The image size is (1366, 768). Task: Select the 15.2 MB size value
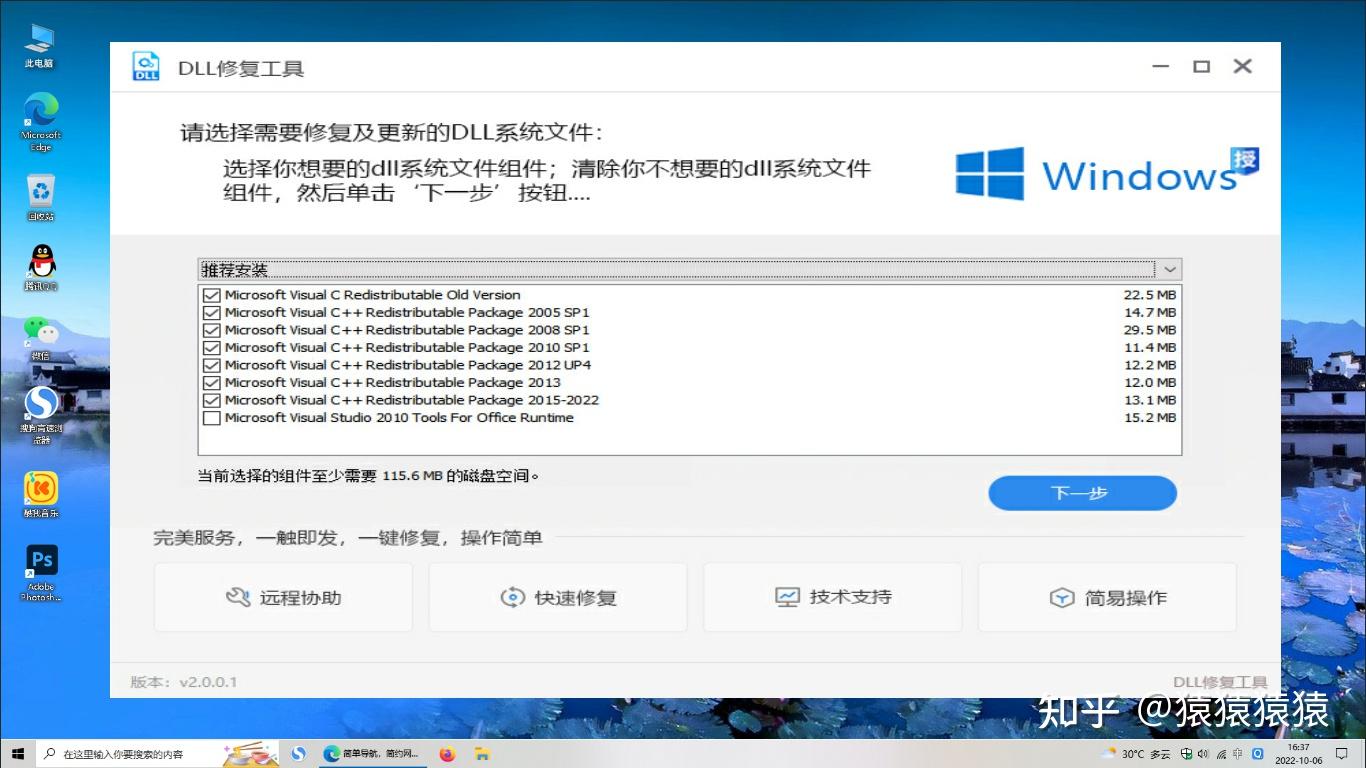[1149, 418]
